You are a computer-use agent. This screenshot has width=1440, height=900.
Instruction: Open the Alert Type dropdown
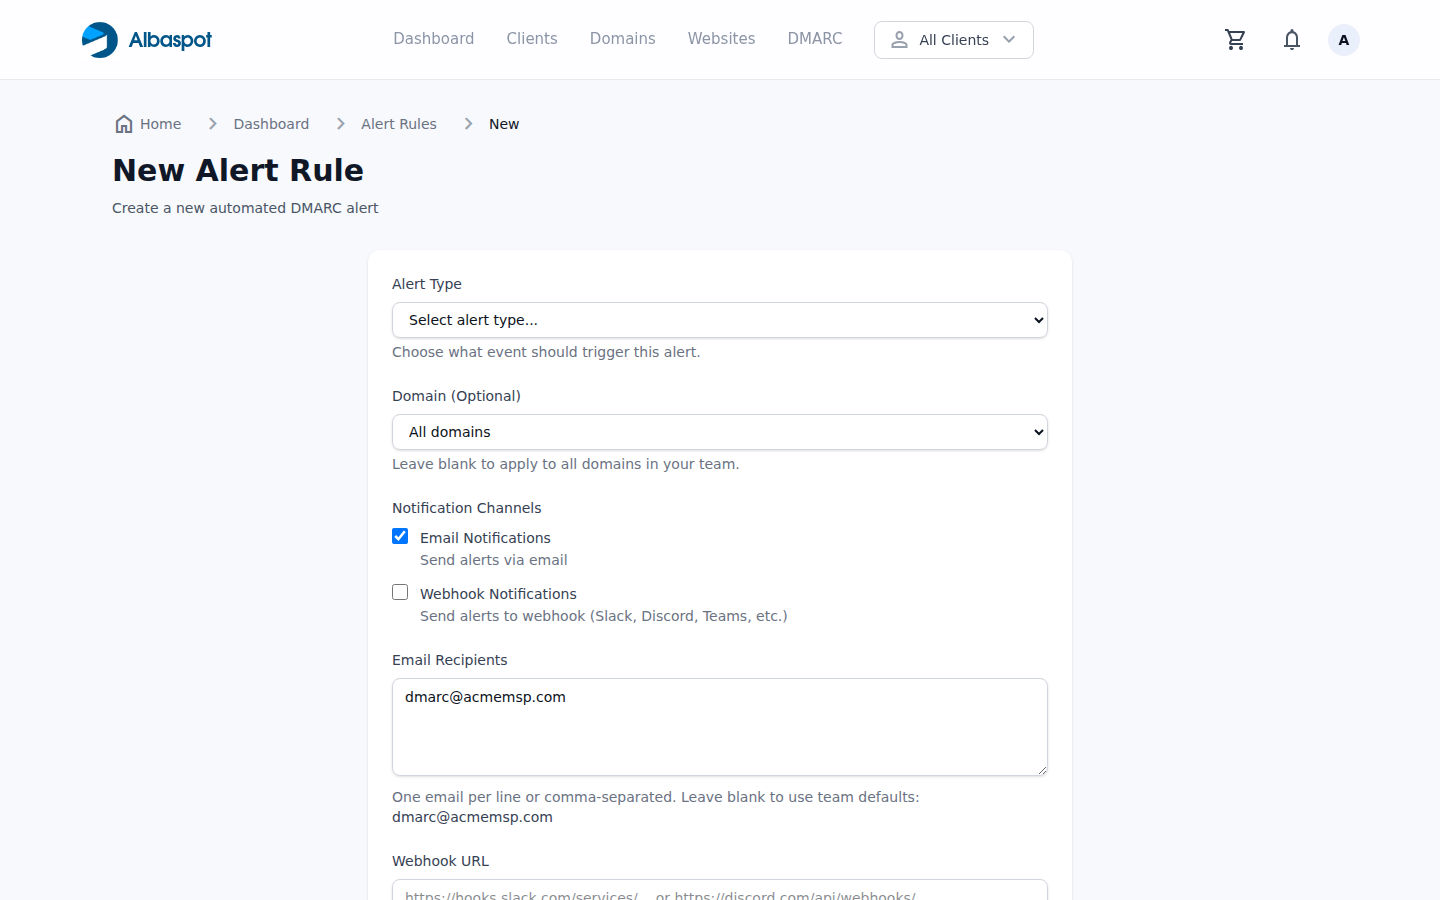pyautogui.click(x=720, y=320)
